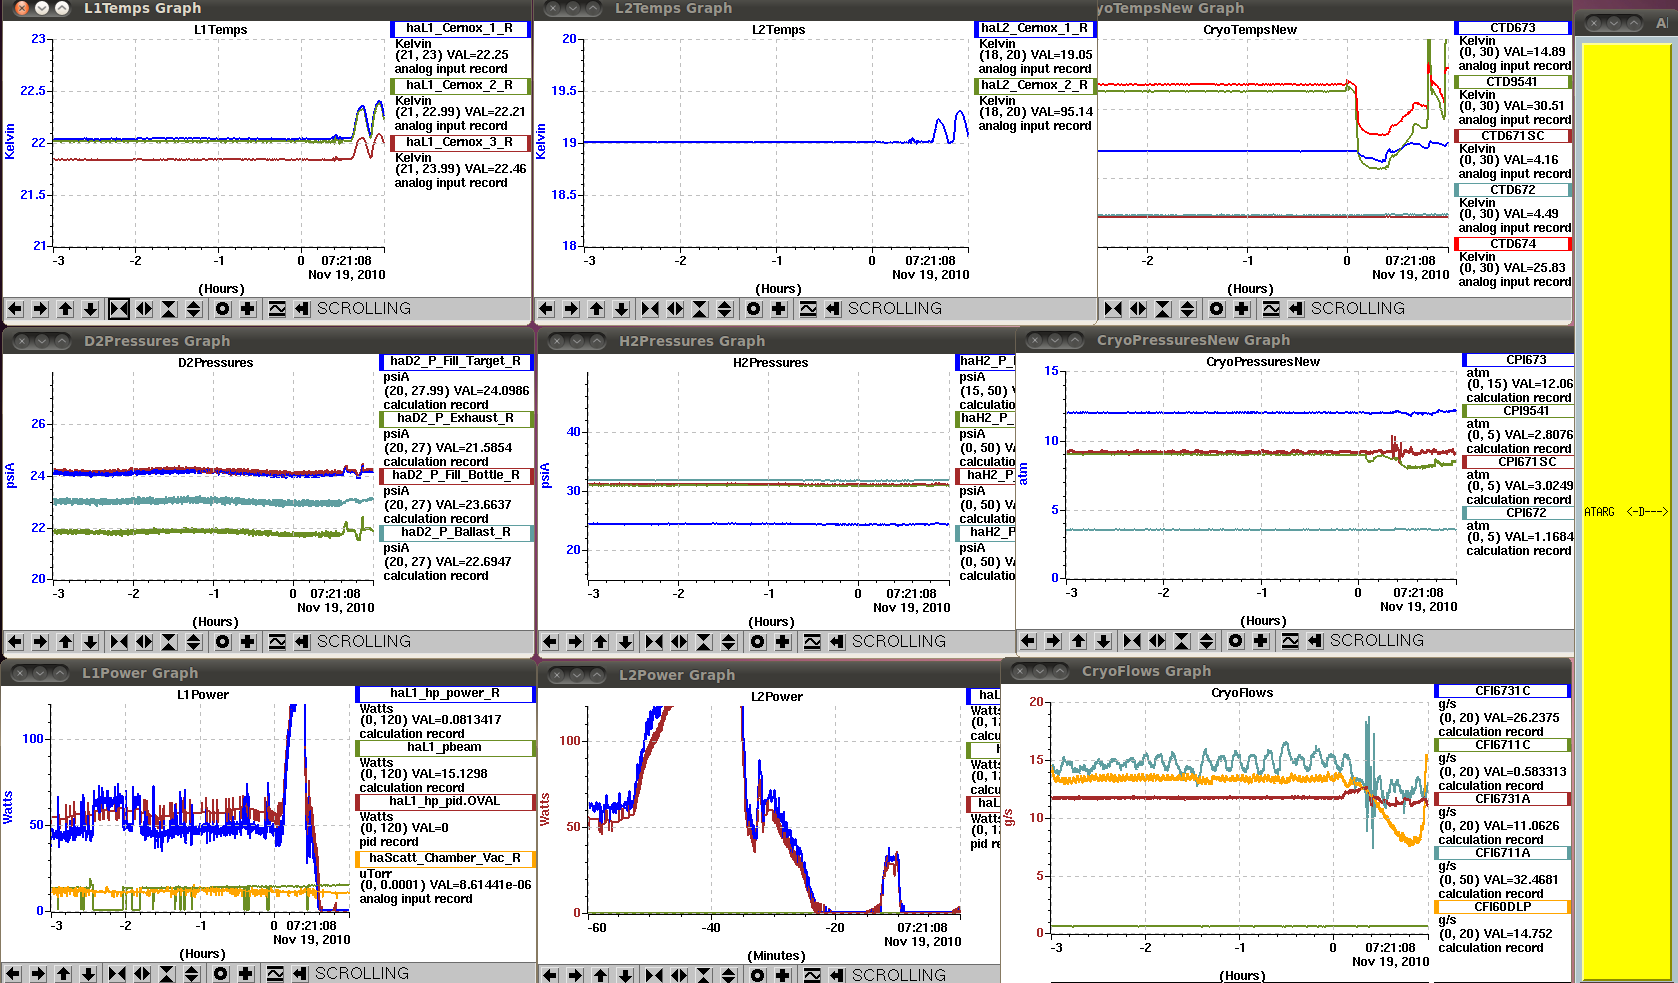Pan left in the L2Temps graph toolbar
This screenshot has width=1678, height=983.
(546, 309)
